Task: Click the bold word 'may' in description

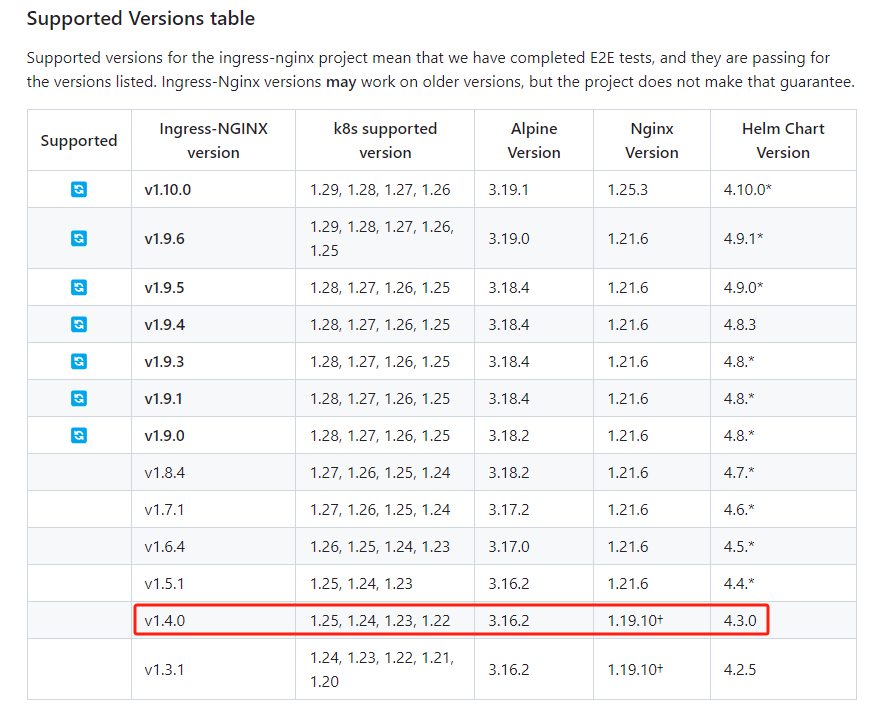Action: pyautogui.click(x=341, y=83)
